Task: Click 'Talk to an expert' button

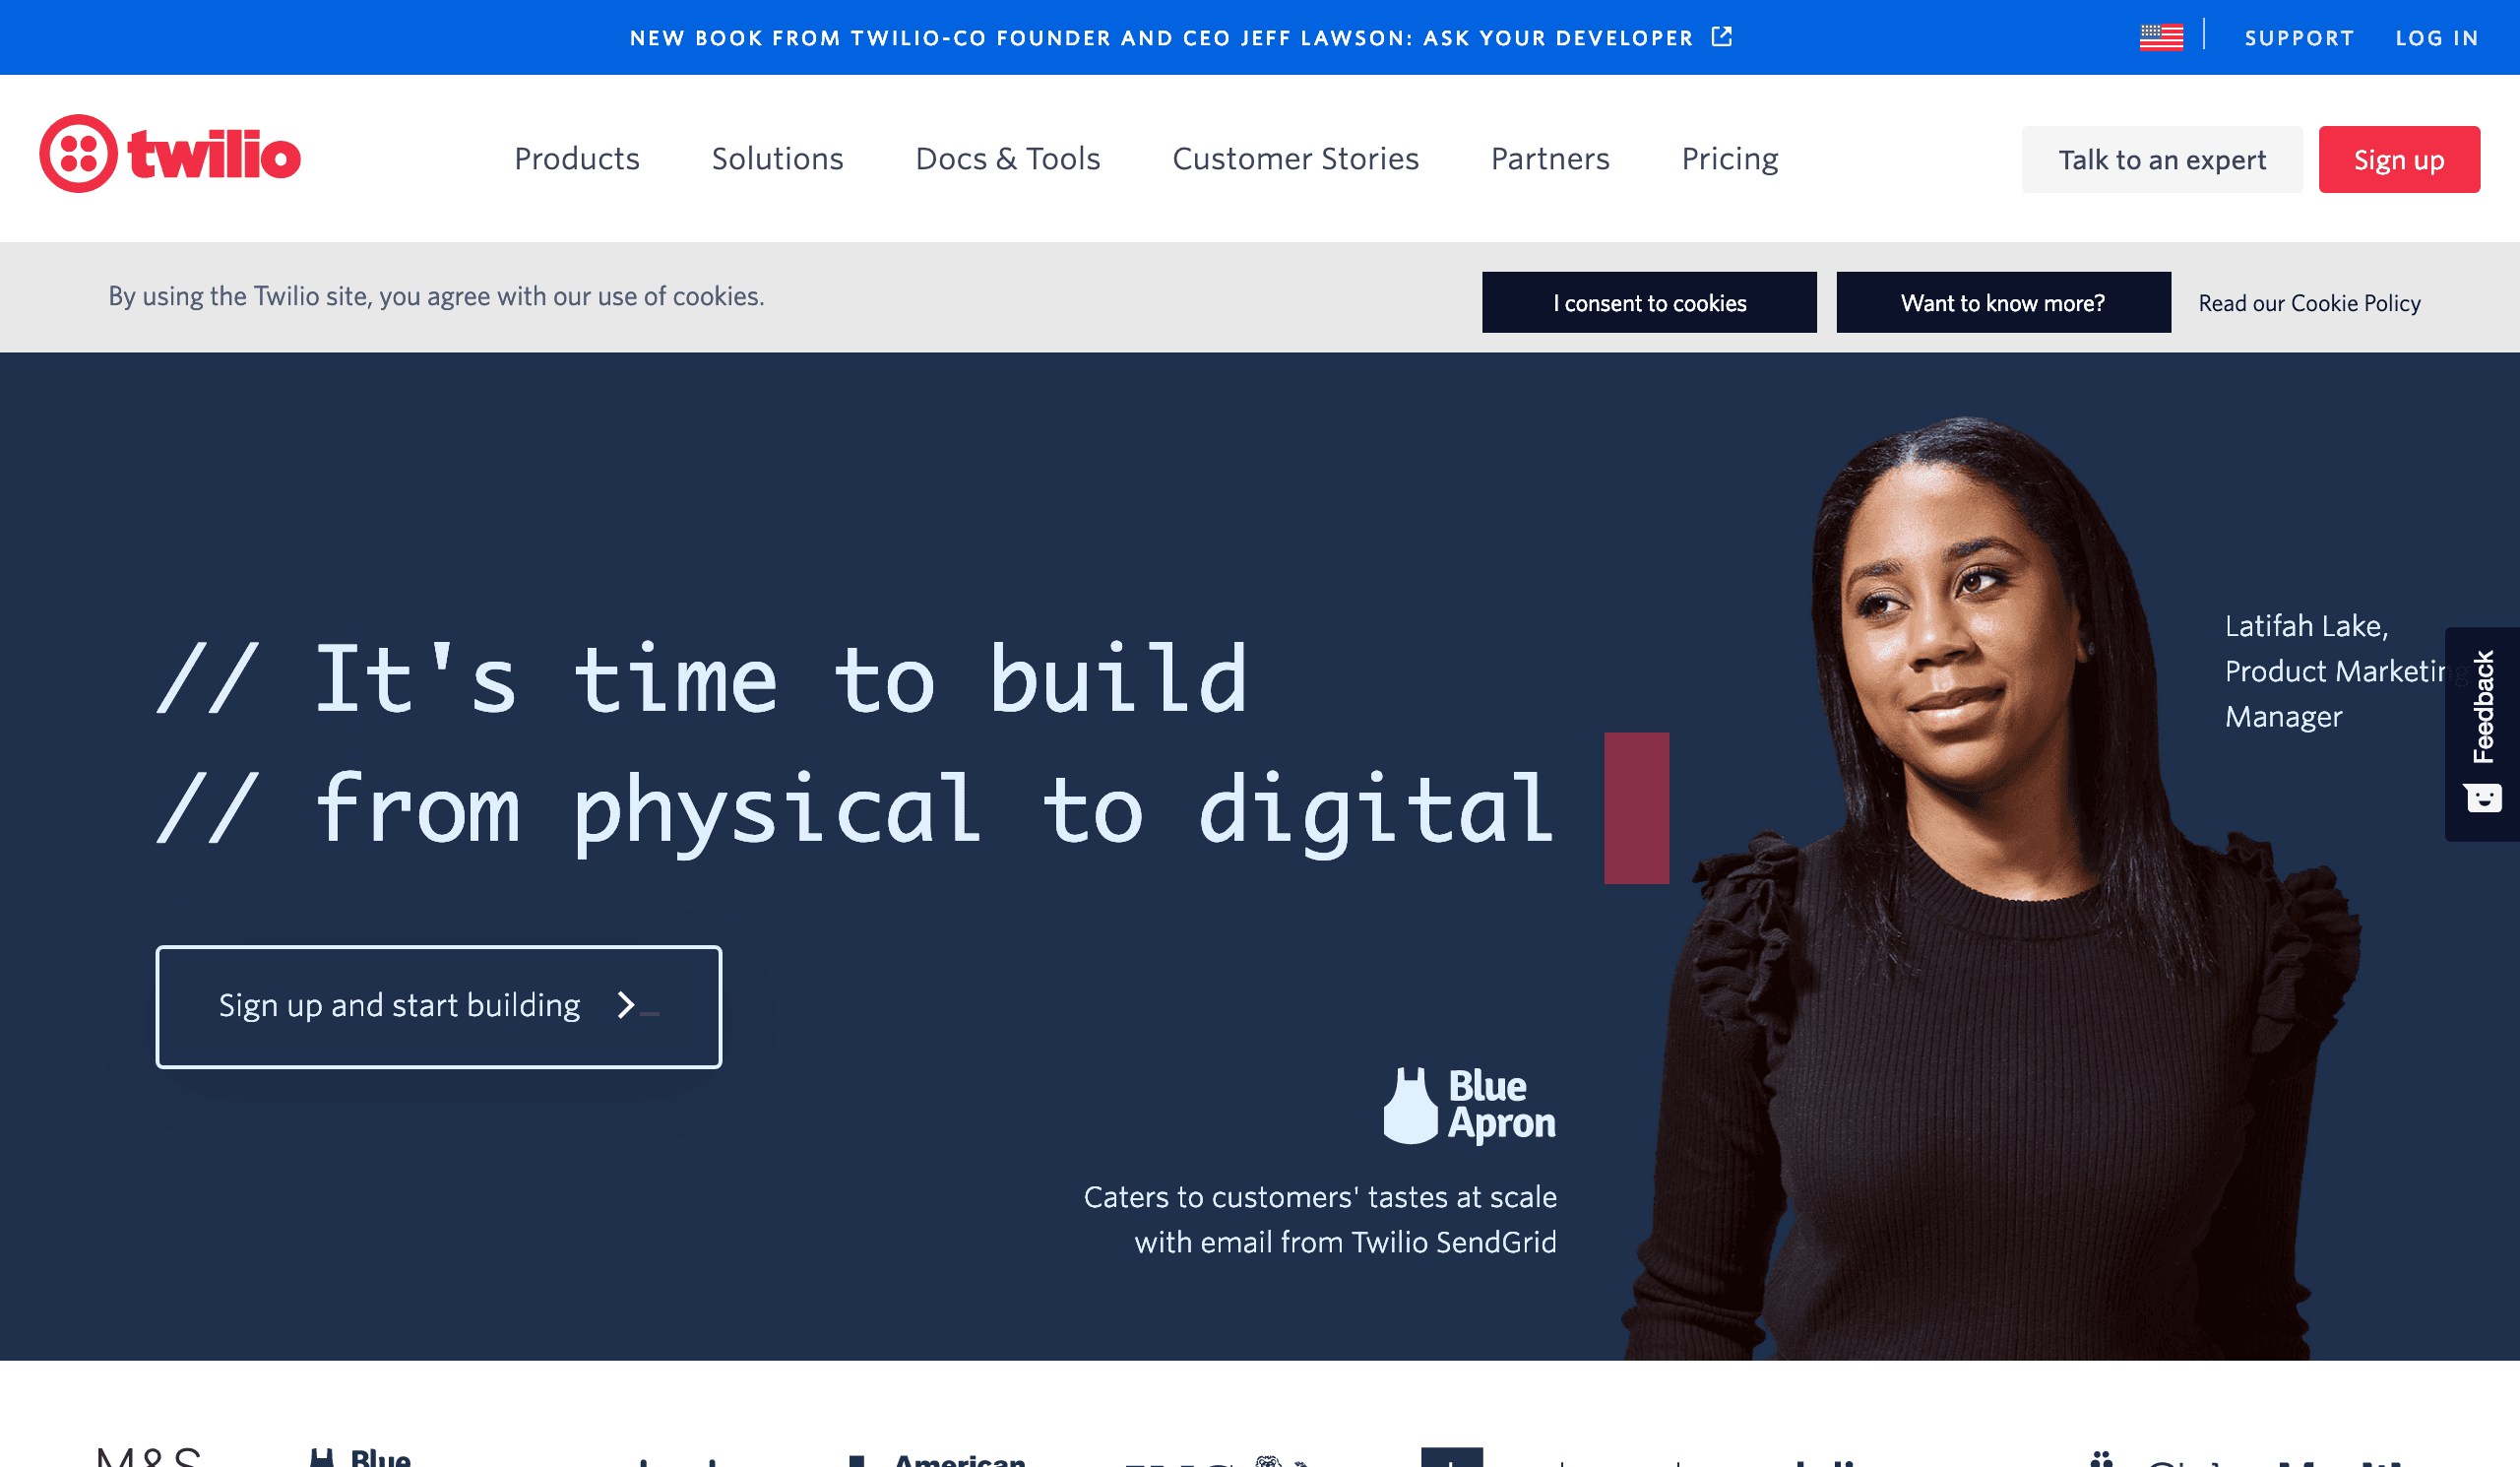Action: tap(2163, 159)
